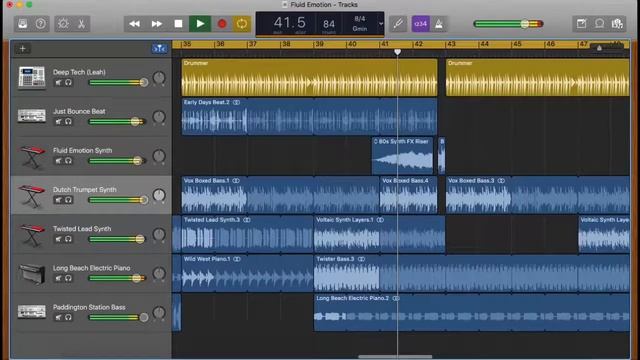
Task: Solo Long Beach Electric Piano track
Action: 68,278
